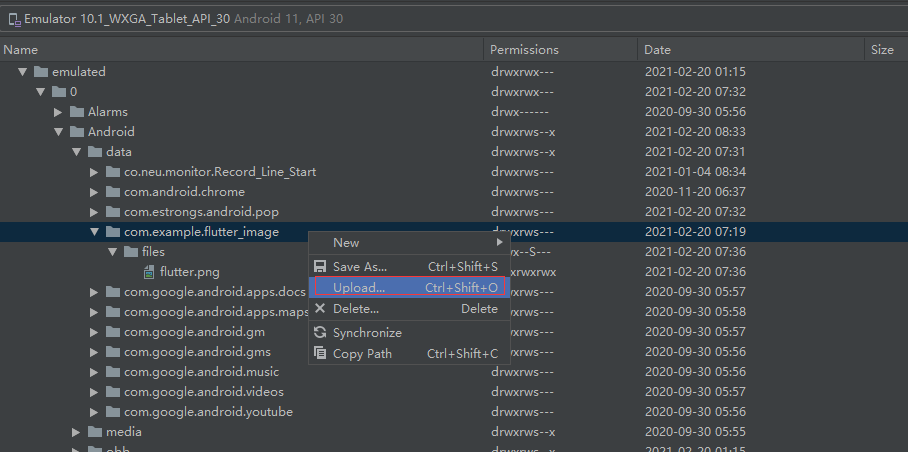The height and width of the screenshot is (452, 908).
Task: Click the emulator device icon in selector
Action: pyautogui.click(x=14, y=19)
